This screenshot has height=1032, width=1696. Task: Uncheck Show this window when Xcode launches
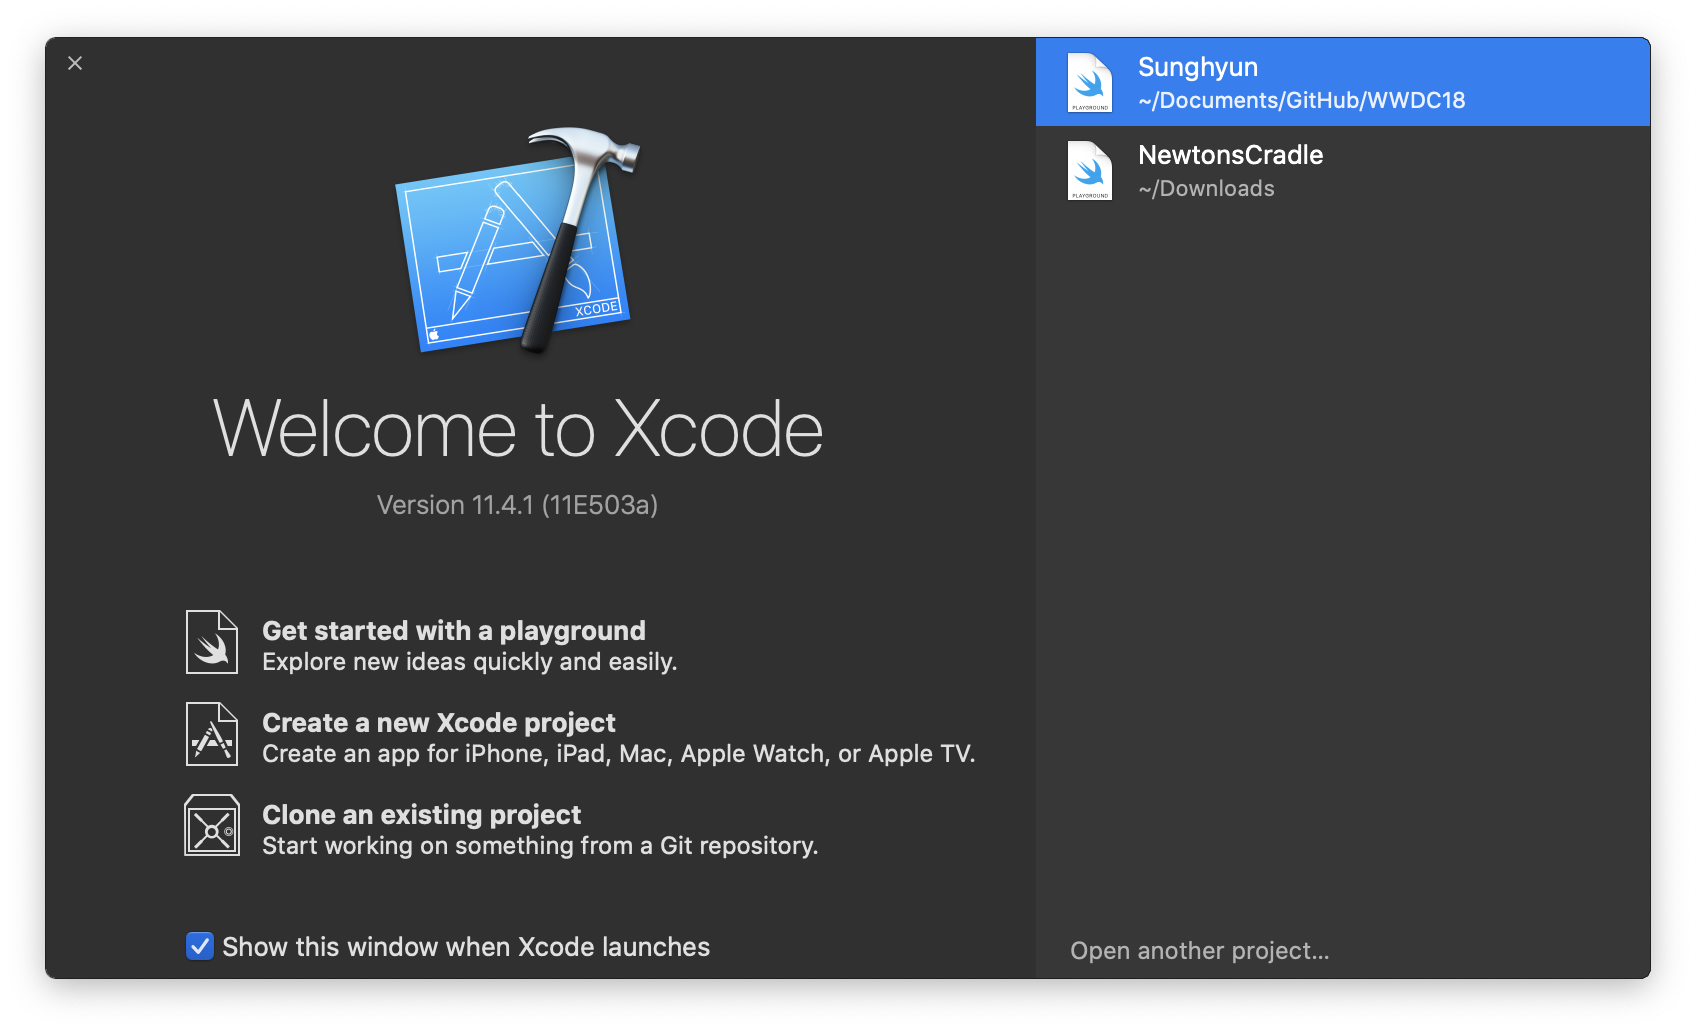tap(200, 946)
